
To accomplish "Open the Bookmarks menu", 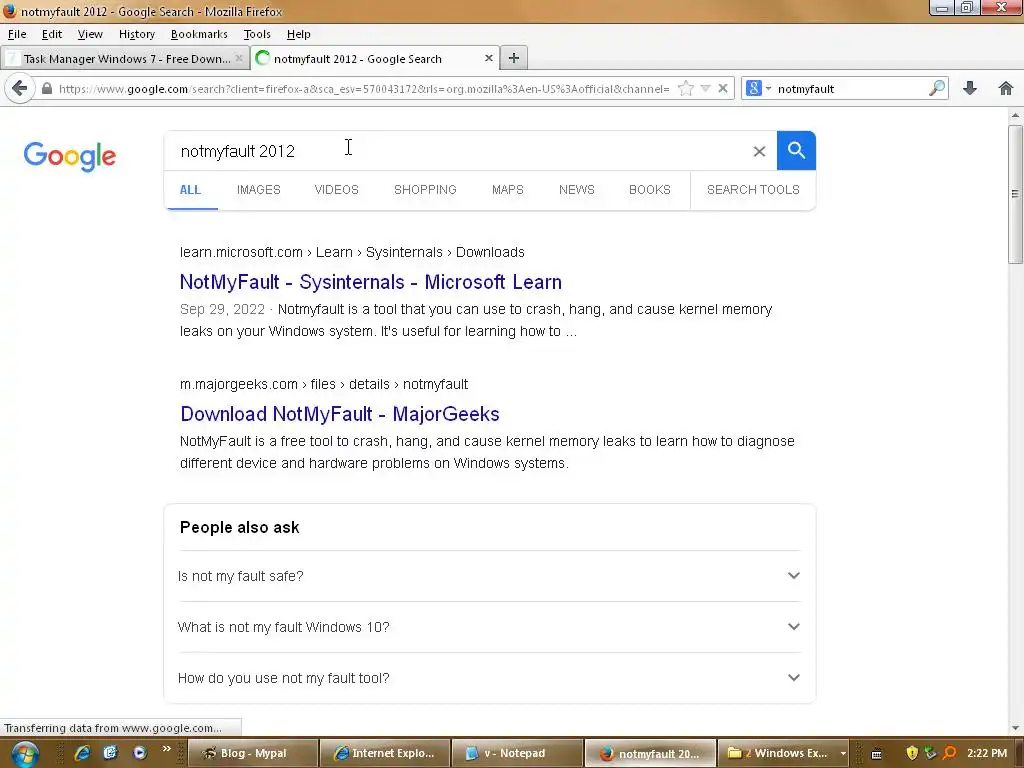I will coord(199,34).
